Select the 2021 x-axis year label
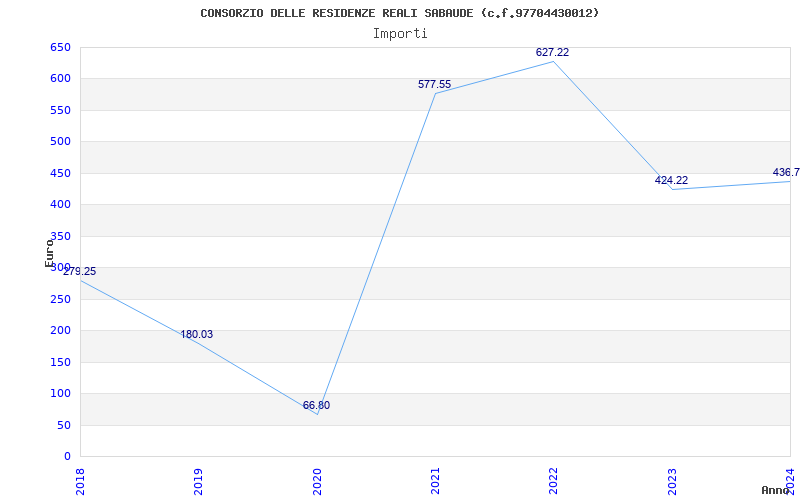 pyautogui.click(x=435, y=482)
